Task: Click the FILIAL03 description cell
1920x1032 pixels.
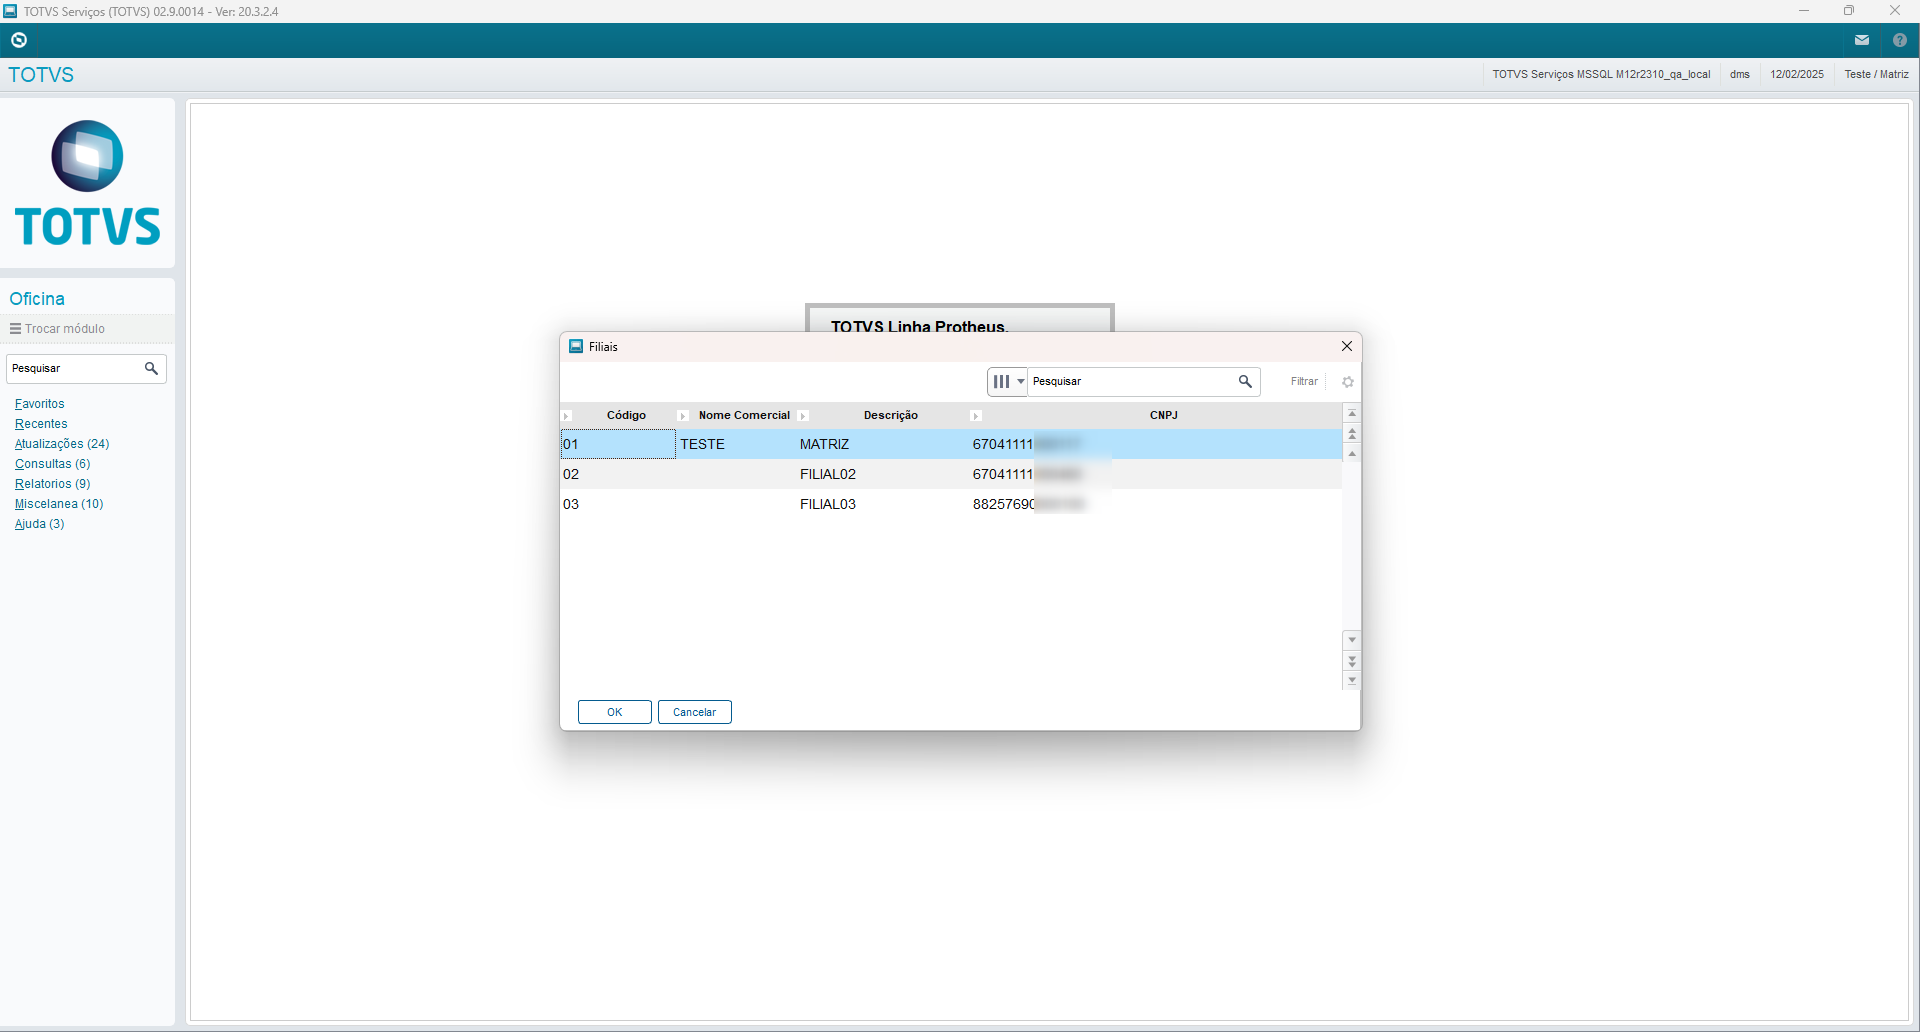Action: (882, 504)
